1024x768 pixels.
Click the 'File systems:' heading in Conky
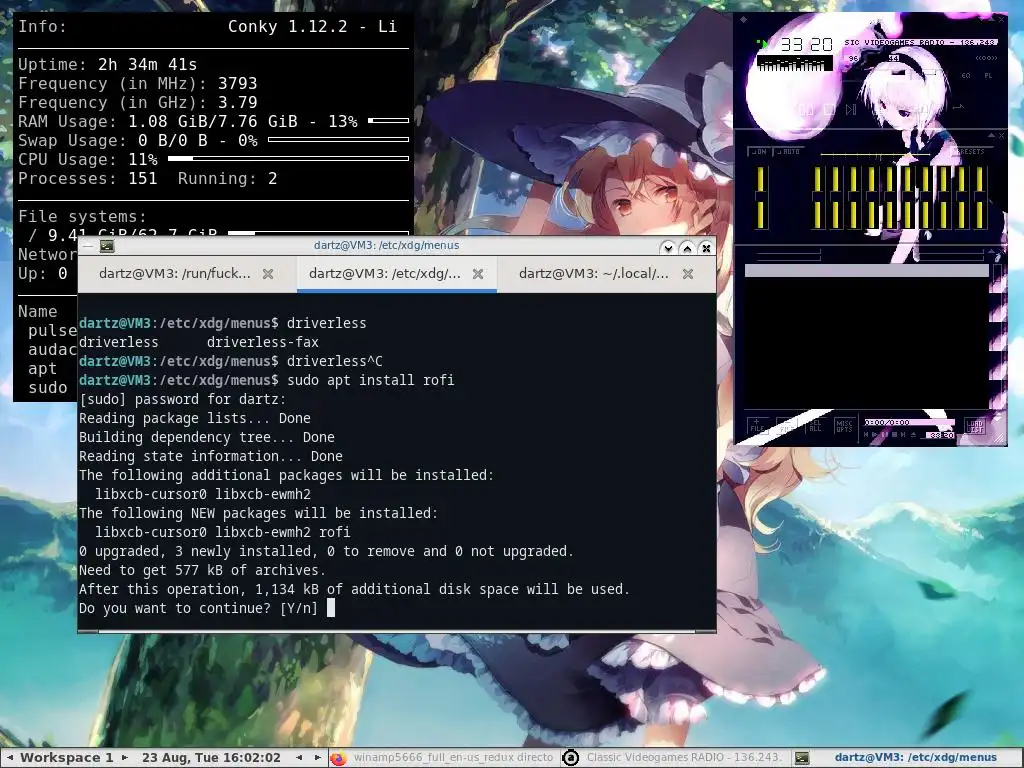pyautogui.click(x=82, y=216)
